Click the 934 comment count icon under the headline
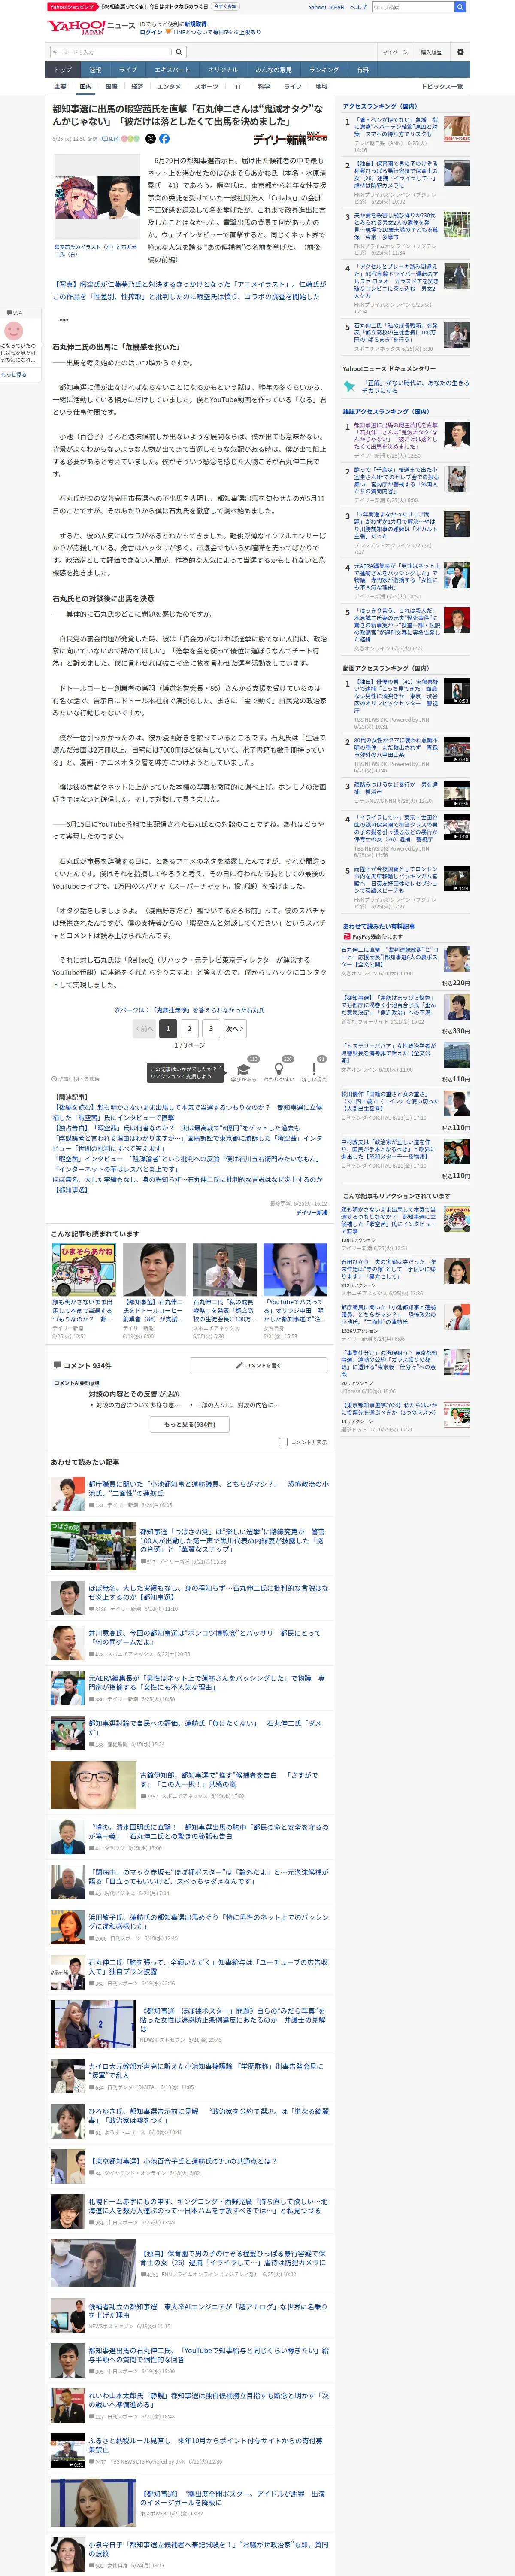This screenshot has height=2576, width=515. pos(111,139)
